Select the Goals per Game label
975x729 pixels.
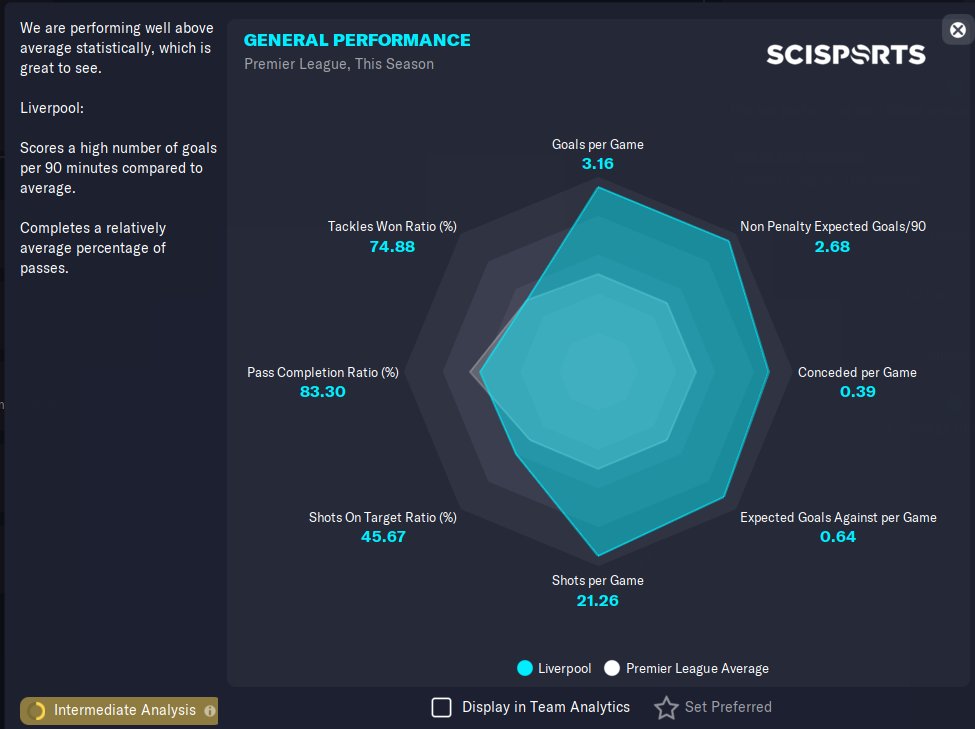pos(597,144)
